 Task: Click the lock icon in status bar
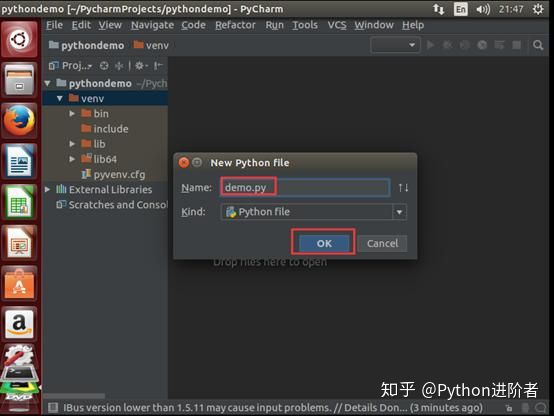pos(508,408)
